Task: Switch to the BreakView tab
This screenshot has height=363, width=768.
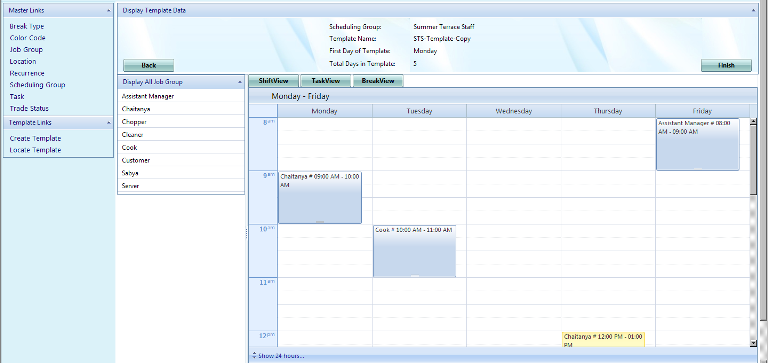Action: (378, 81)
